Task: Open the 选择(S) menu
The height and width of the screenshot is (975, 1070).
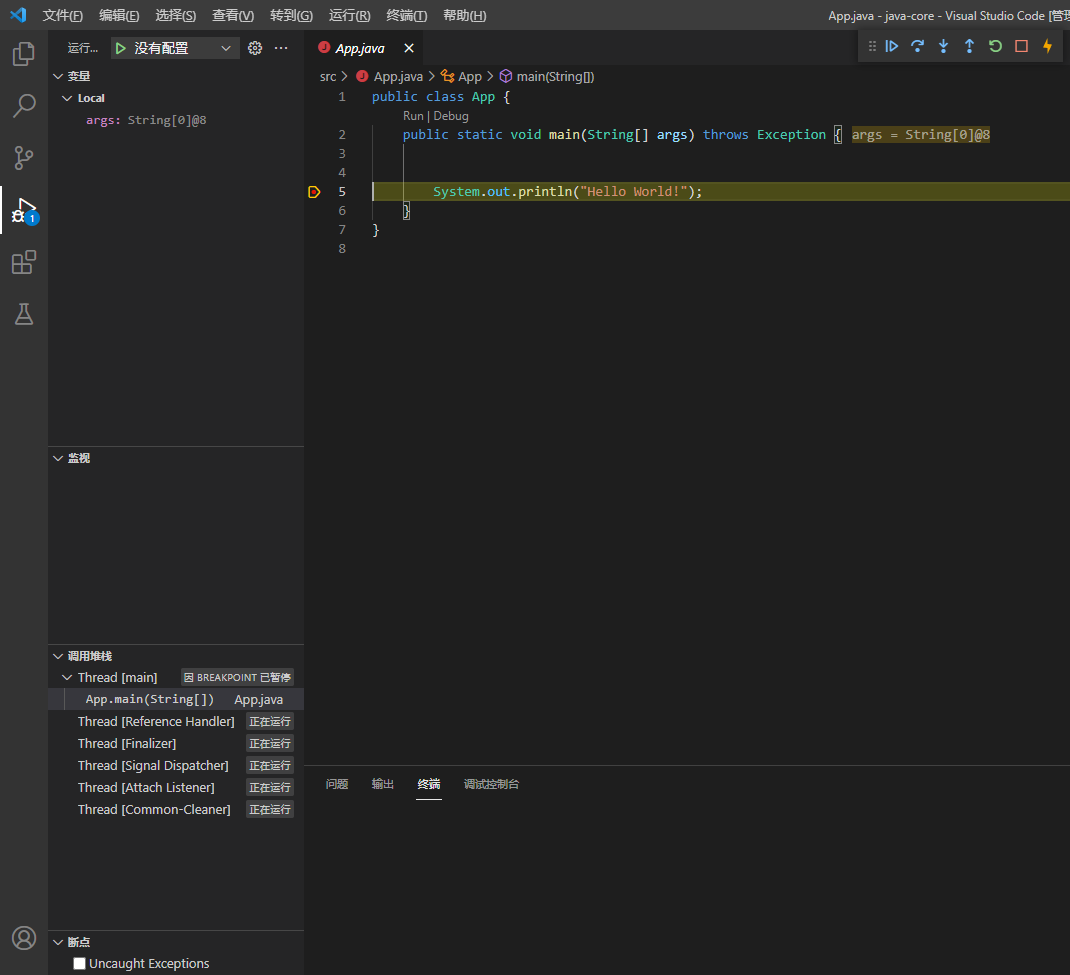Action: coord(176,16)
